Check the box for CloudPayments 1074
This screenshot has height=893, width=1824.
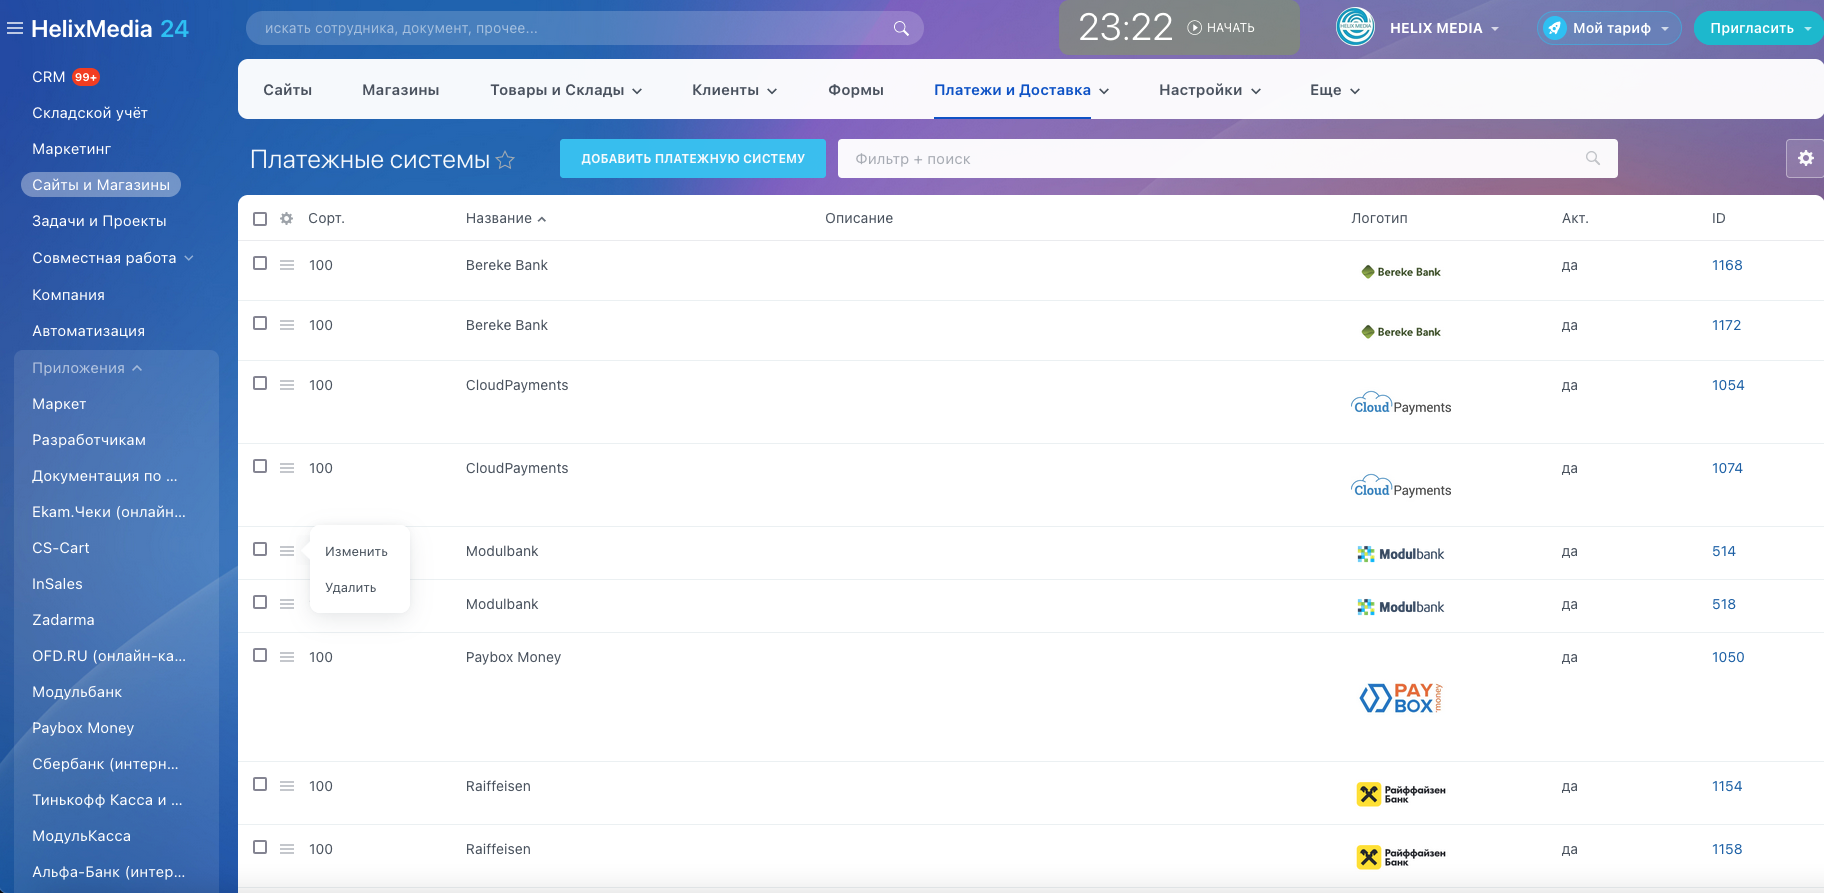click(260, 466)
